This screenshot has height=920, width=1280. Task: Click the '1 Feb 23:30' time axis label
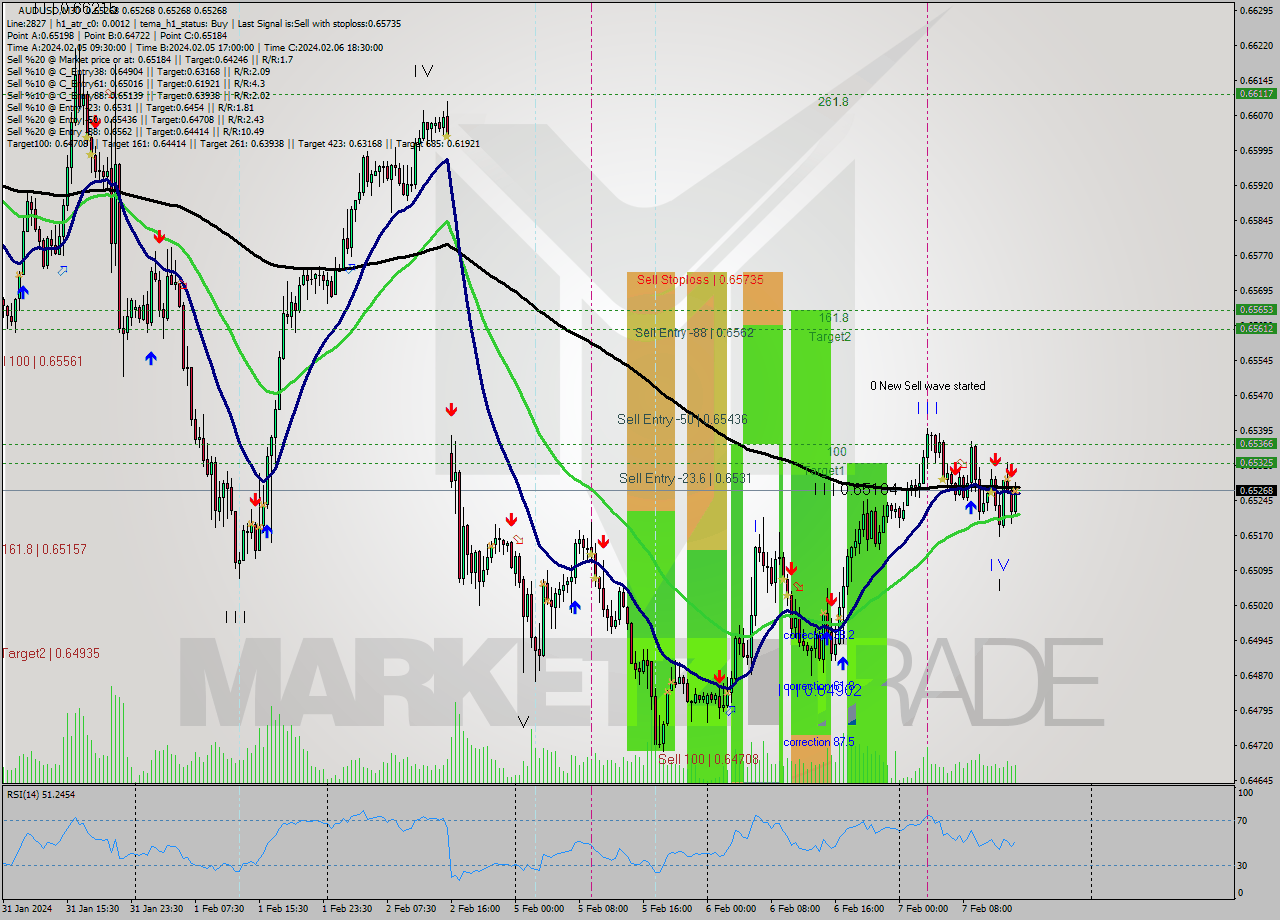tap(347, 909)
